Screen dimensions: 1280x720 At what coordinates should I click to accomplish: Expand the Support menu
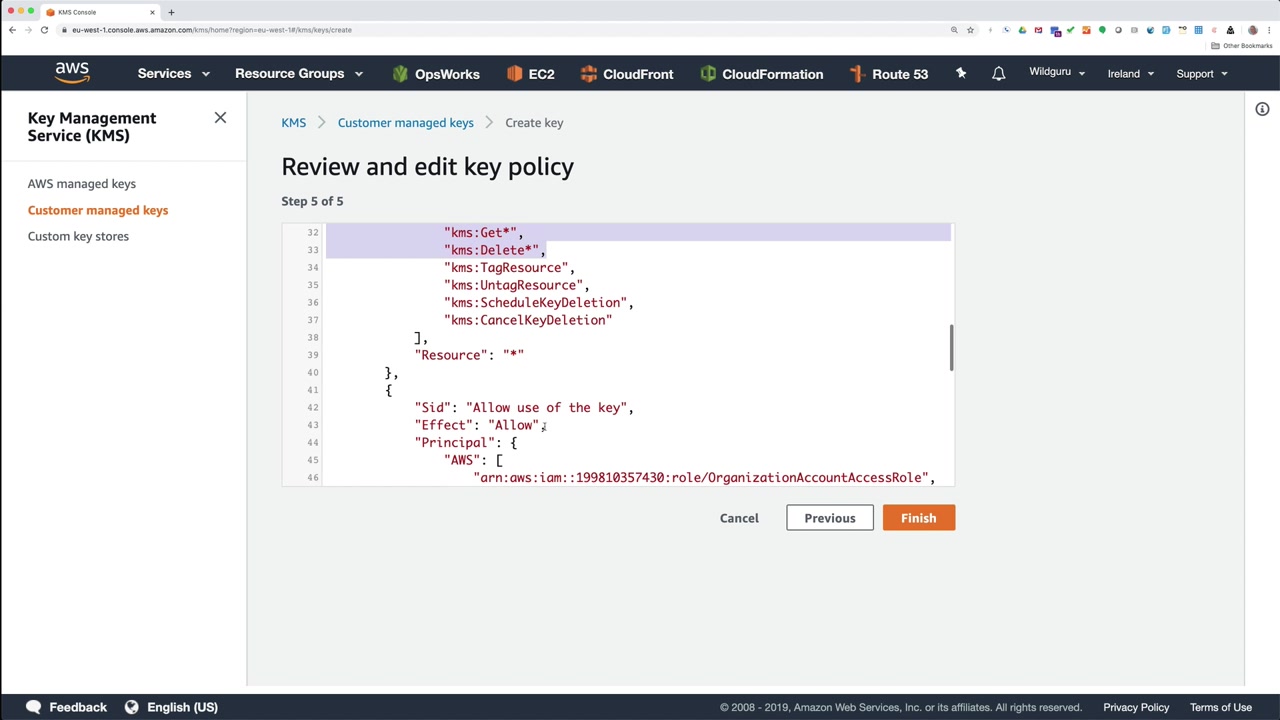(x=1201, y=73)
